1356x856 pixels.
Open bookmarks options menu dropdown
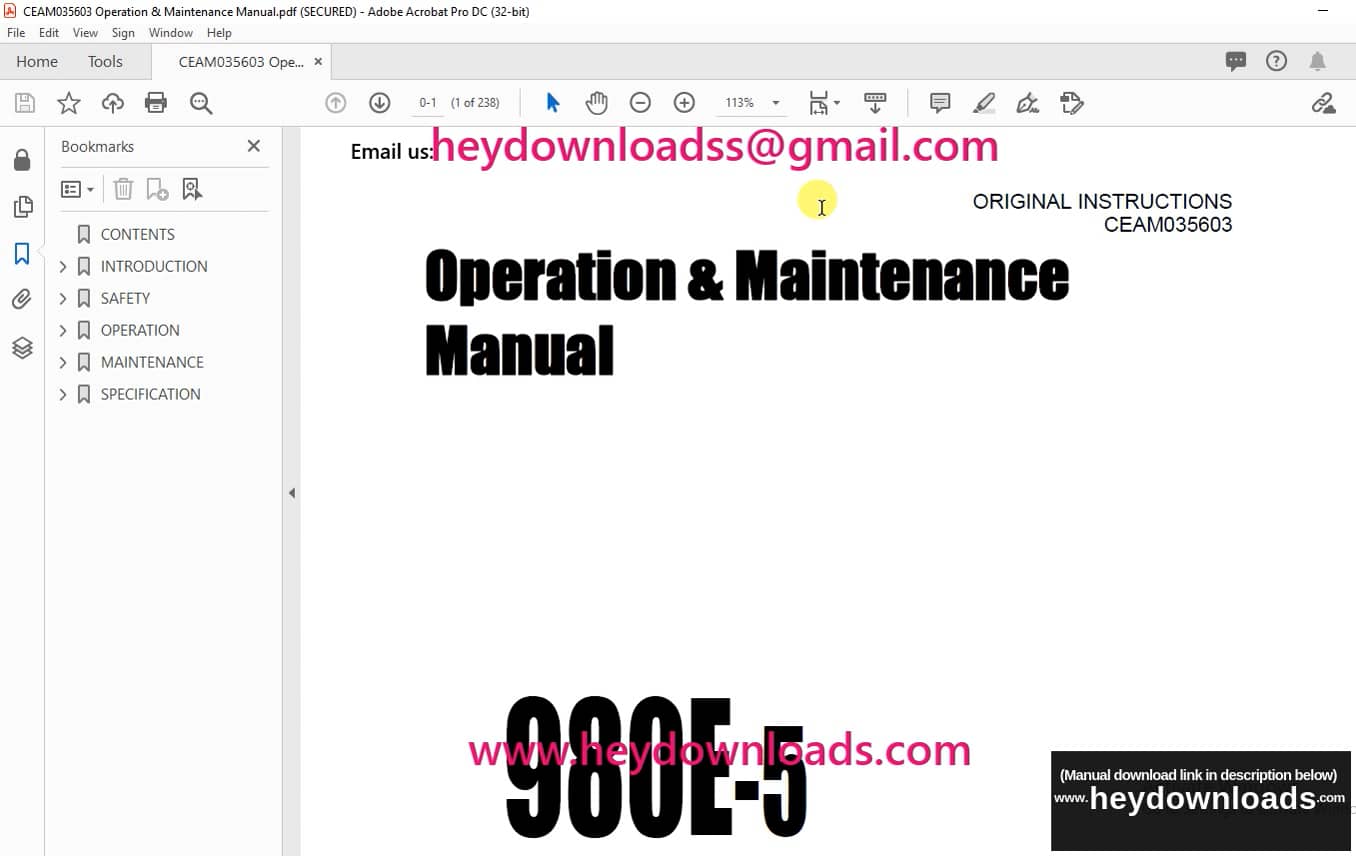77,189
